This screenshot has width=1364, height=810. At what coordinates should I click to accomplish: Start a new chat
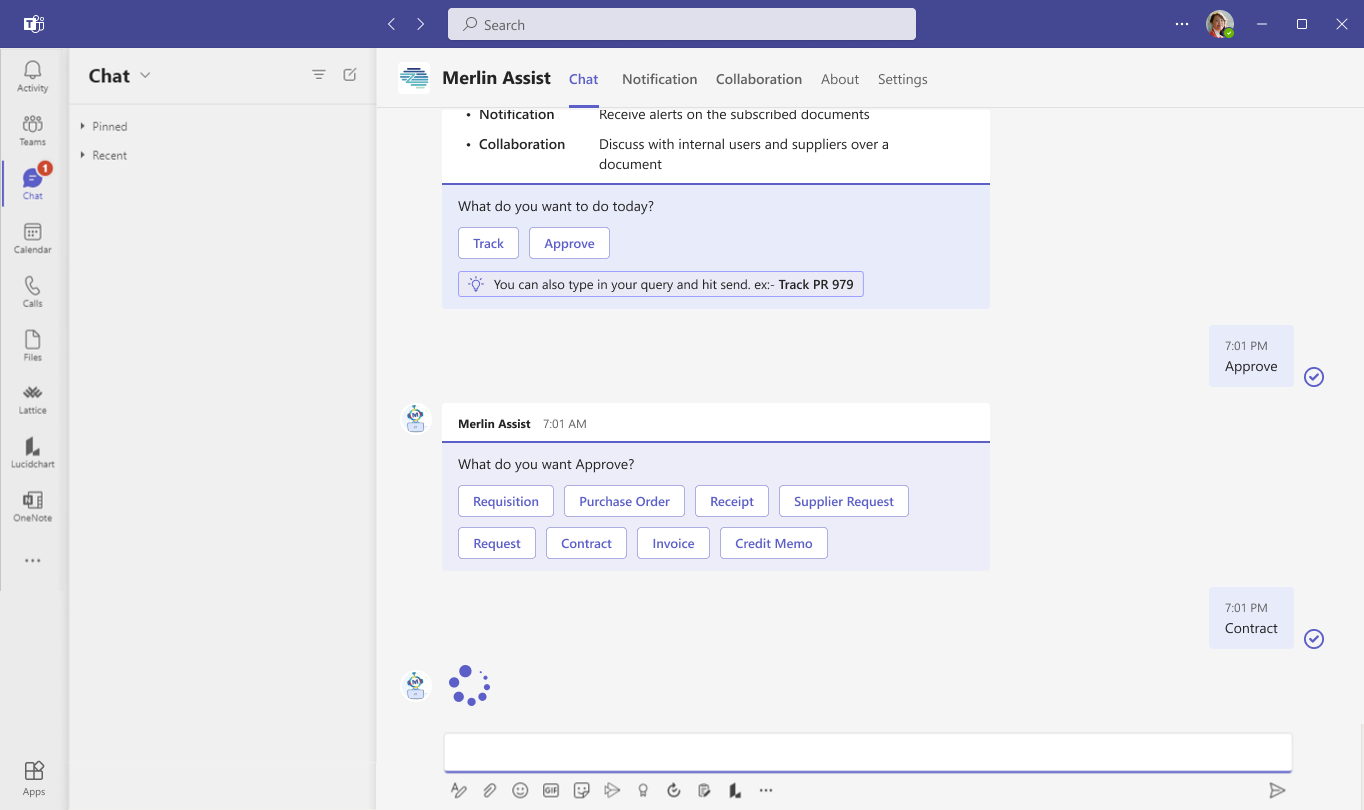click(x=350, y=75)
